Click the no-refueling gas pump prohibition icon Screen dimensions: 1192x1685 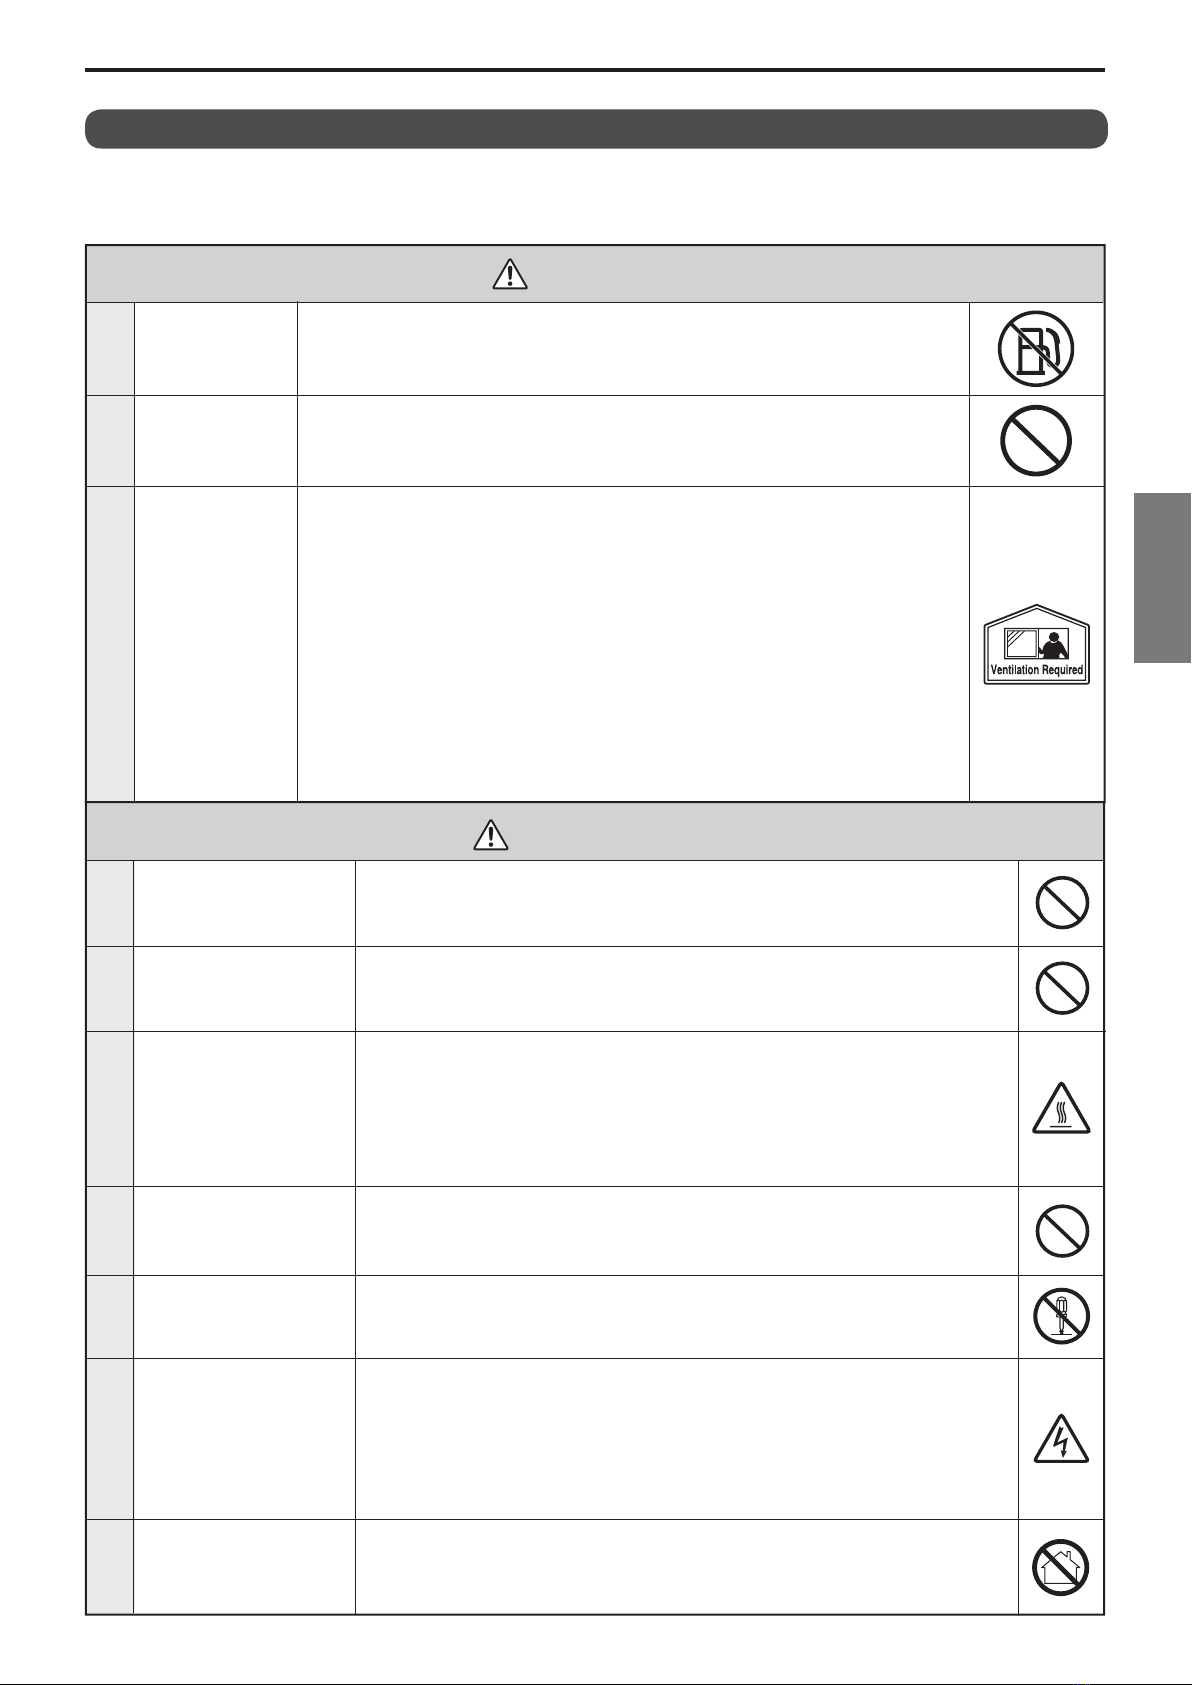pyautogui.click(x=1036, y=349)
